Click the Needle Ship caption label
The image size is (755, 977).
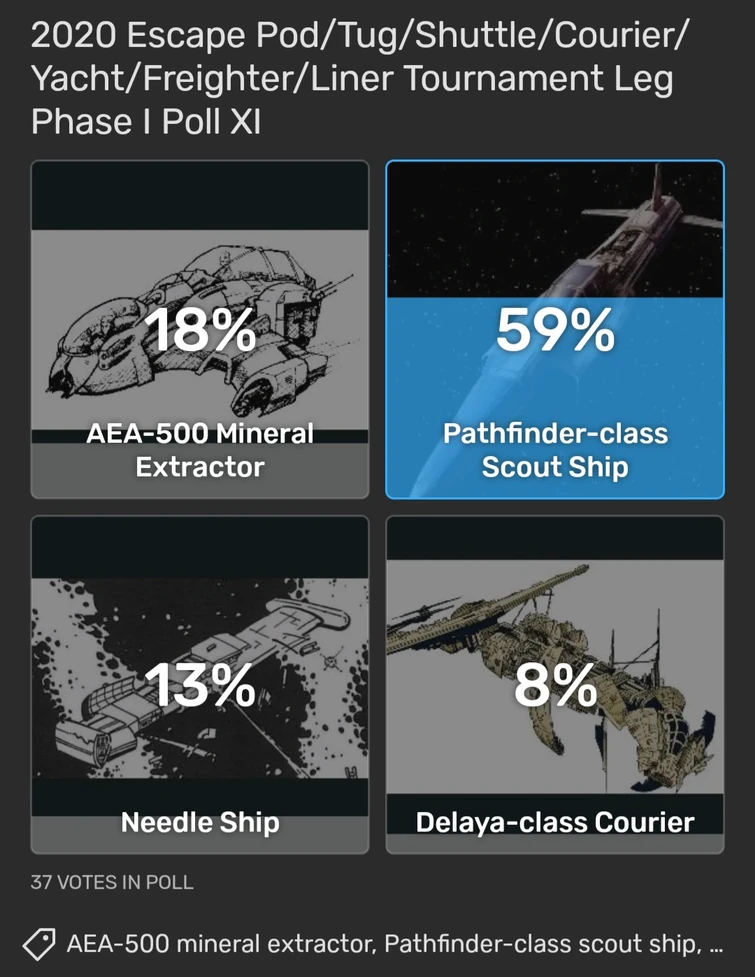[200, 822]
